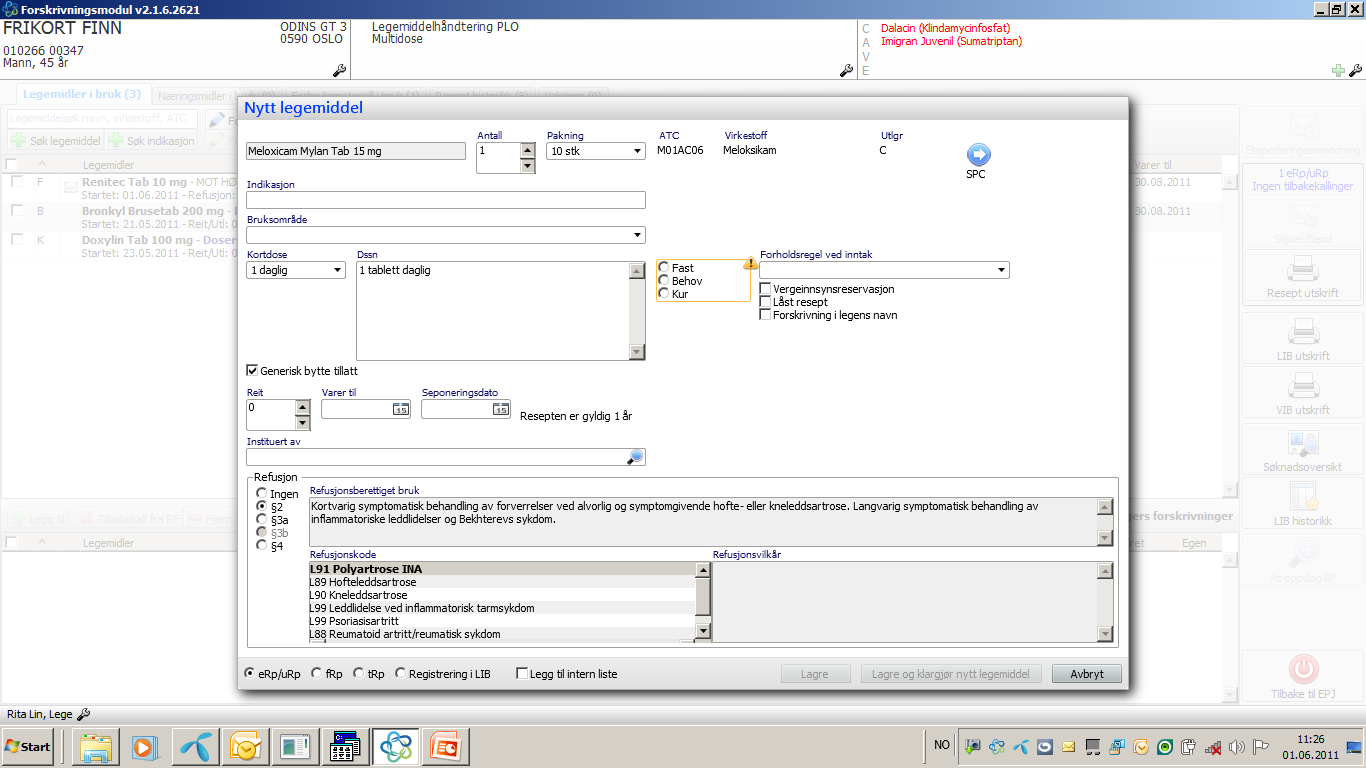The image size is (1366, 768).
Task: Click LIB utskrift printer icon in background window
Action: pyautogui.click(x=1301, y=330)
